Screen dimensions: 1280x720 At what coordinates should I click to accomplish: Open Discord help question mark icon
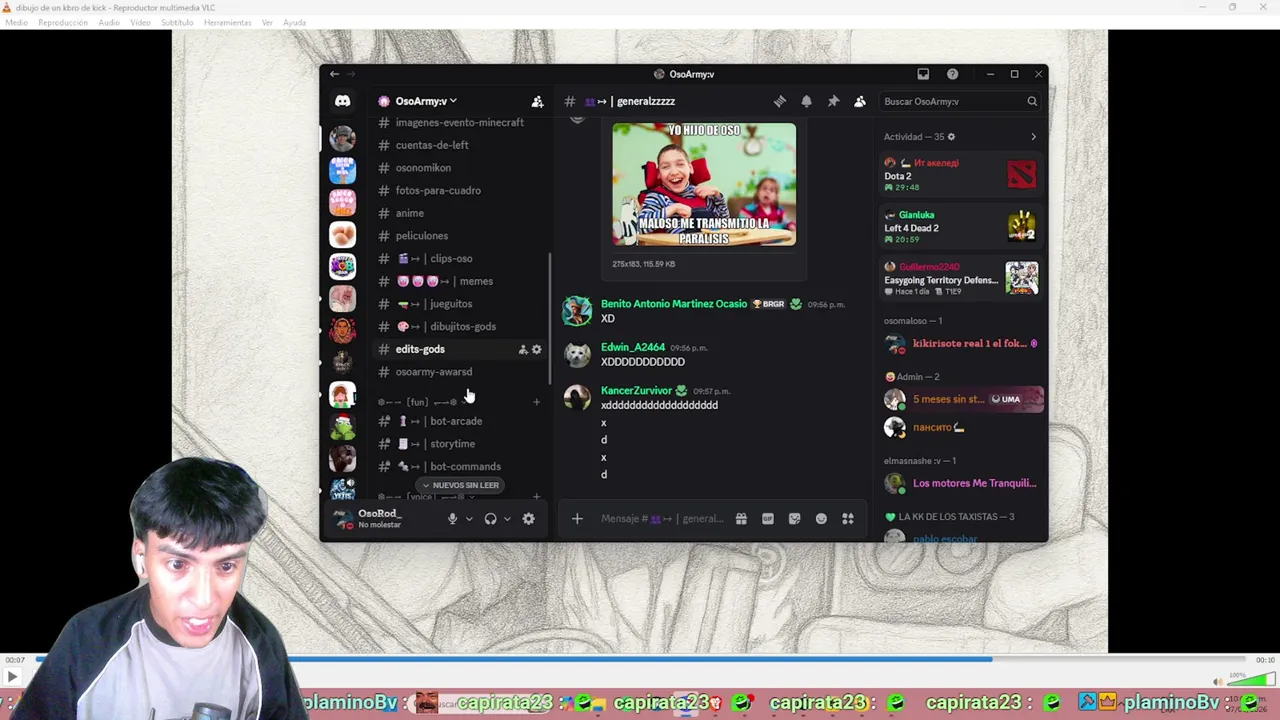pyautogui.click(x=952, y=74)
